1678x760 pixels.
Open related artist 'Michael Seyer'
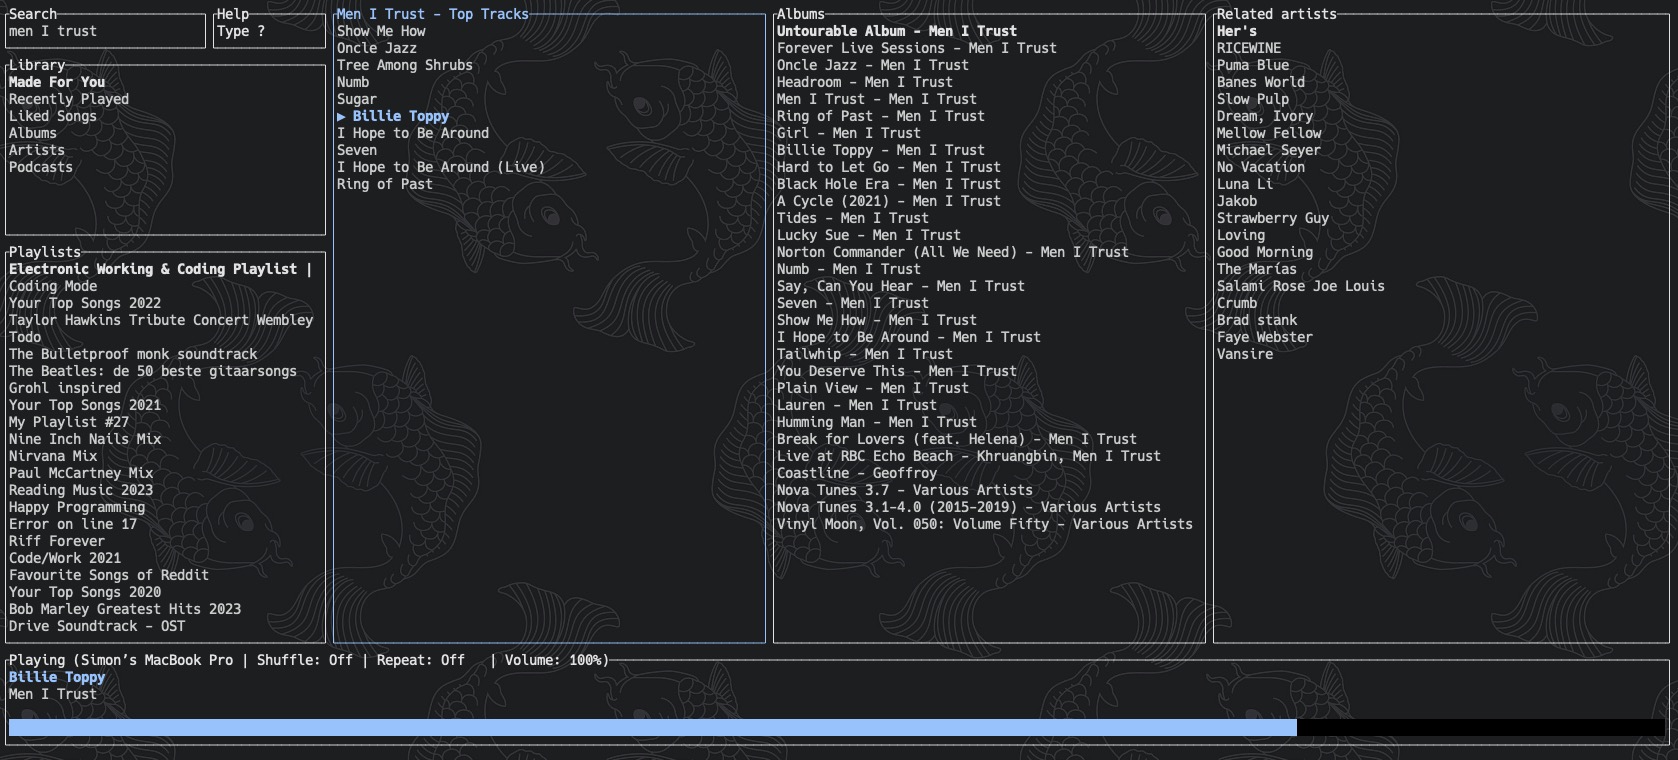1269,150
